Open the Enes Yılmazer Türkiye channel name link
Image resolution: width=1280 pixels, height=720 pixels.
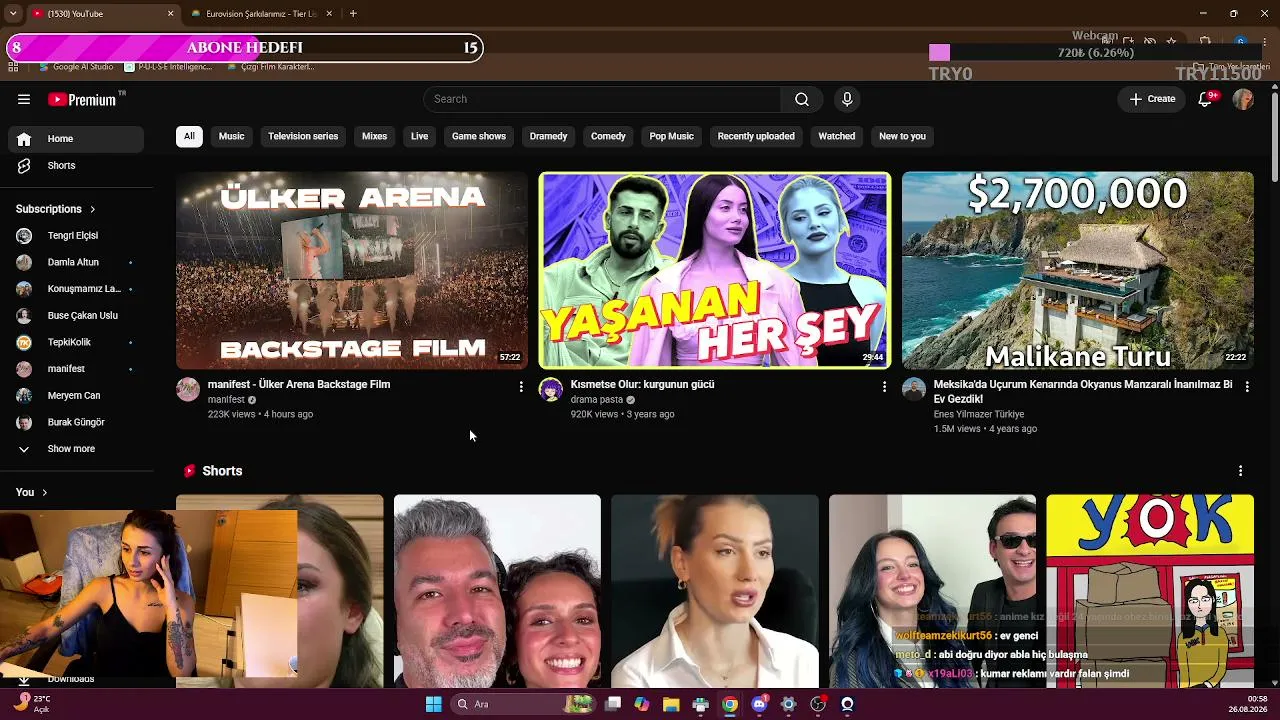pos(979,414)
